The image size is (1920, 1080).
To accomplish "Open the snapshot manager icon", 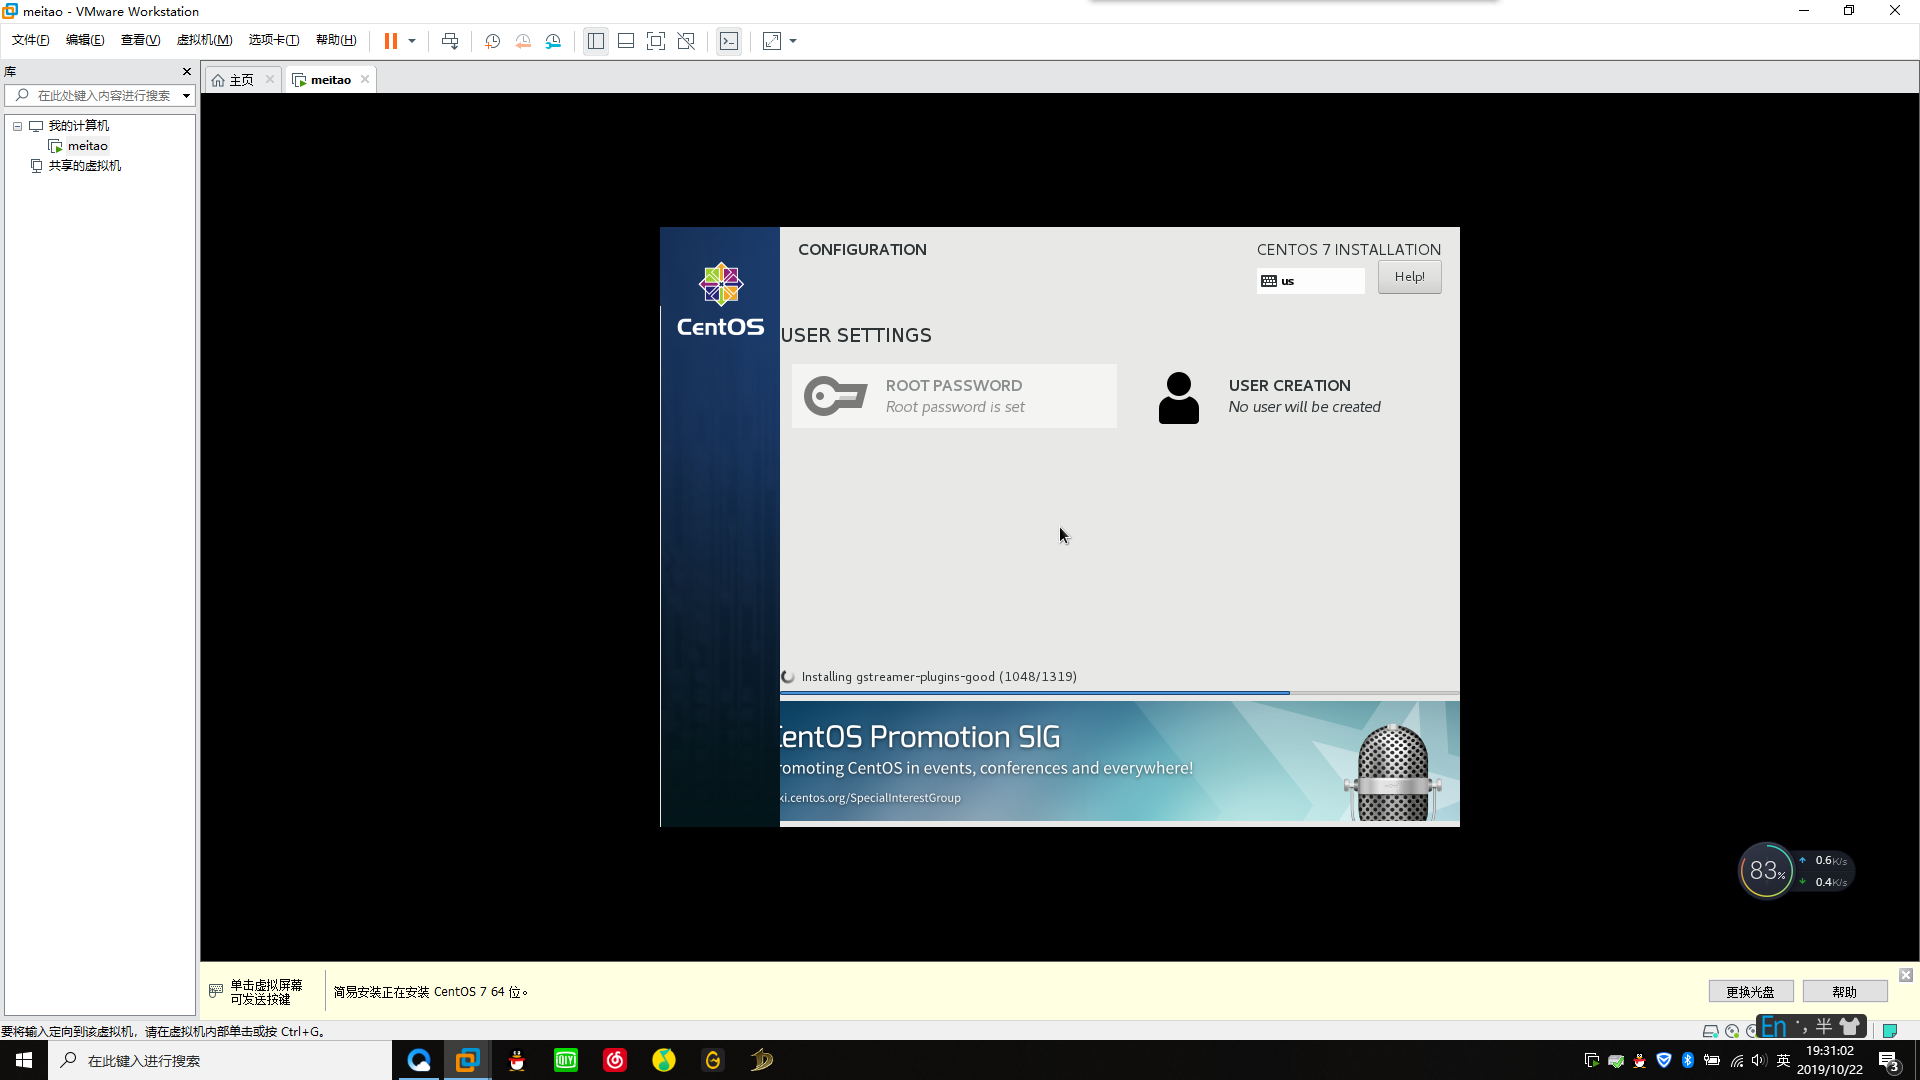I will tap(553, 41).
